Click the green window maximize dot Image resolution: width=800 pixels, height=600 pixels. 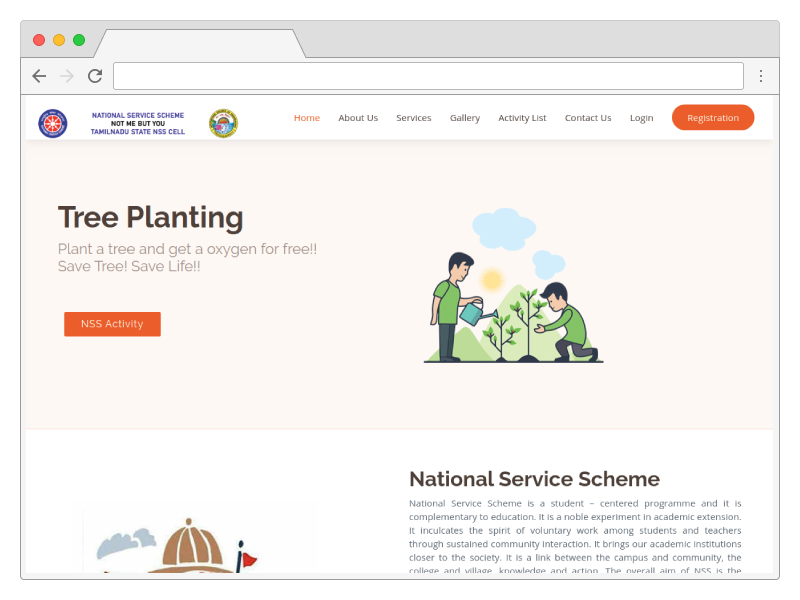[79, 40]
